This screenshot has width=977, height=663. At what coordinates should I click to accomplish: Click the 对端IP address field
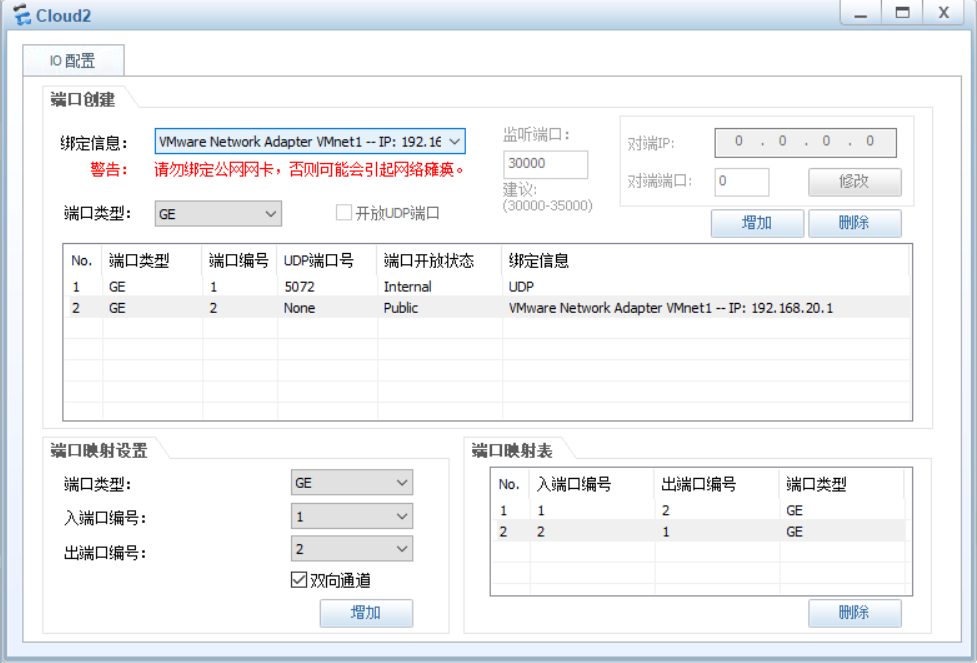(805, 142)
